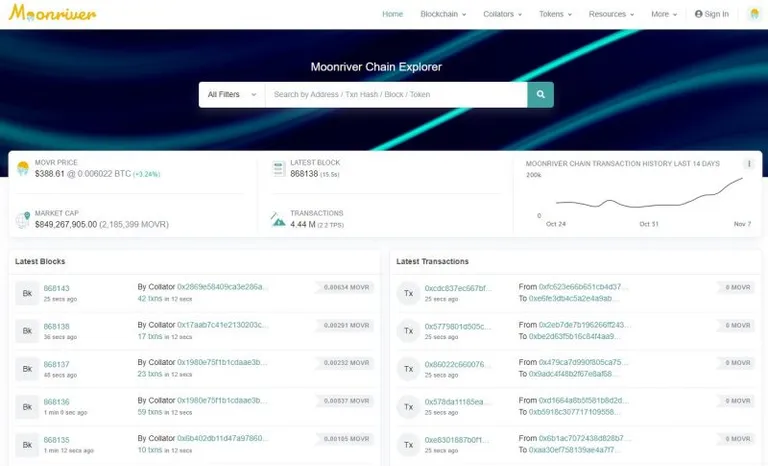Click the Bk icon for block 868143

pyautogui.click(x=27, y=293)
